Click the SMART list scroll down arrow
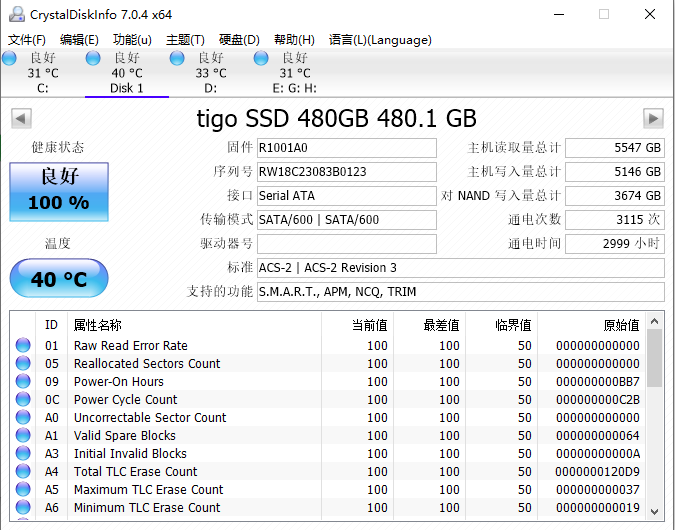This screenshot has width=675, height=530. (654, 511)
